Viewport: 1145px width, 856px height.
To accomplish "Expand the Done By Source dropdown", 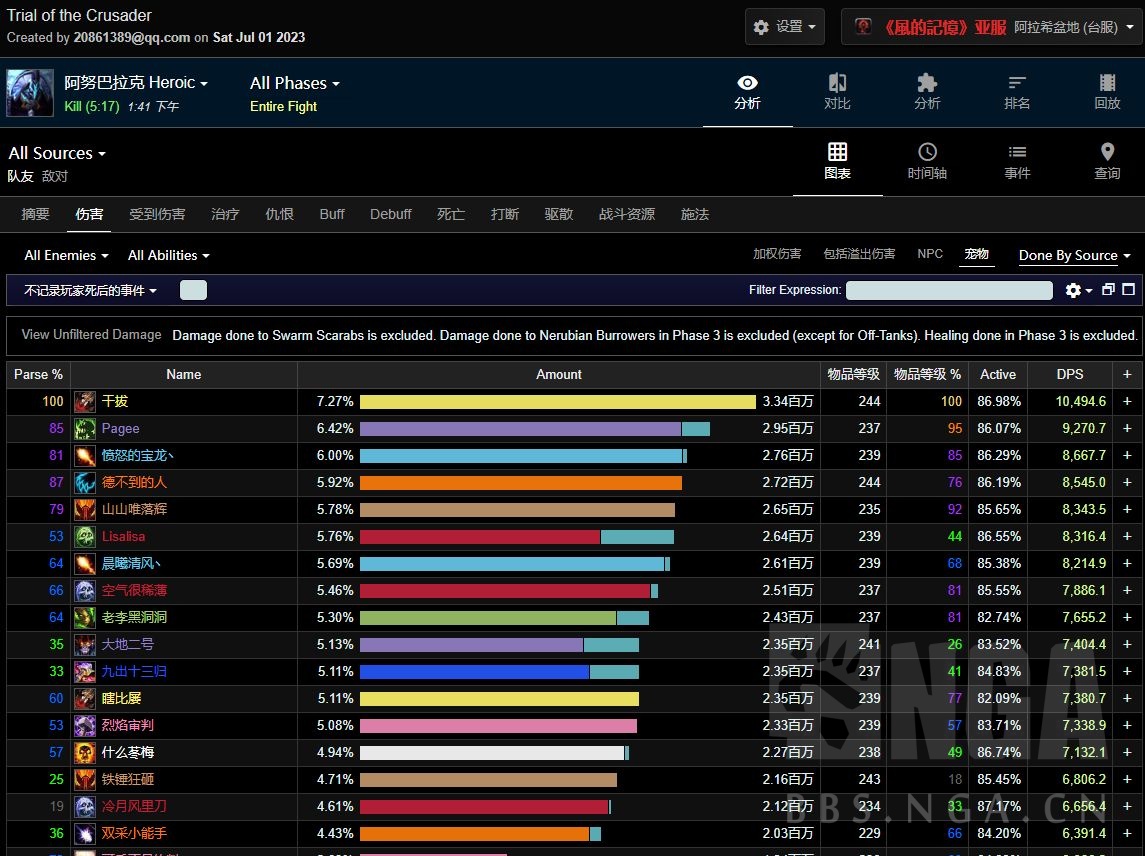I will pos(1074,255).
